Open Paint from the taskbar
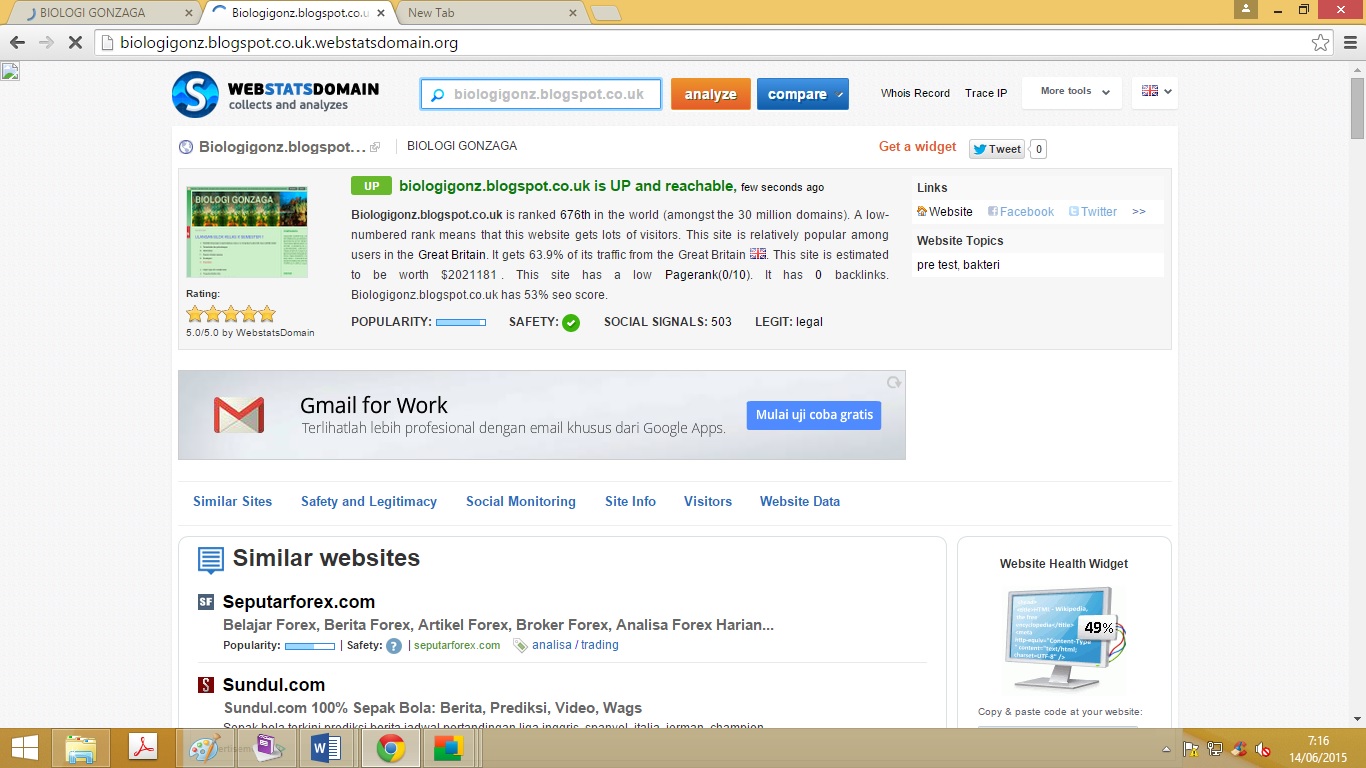The image size is (1366, 768). click(204, 748)
